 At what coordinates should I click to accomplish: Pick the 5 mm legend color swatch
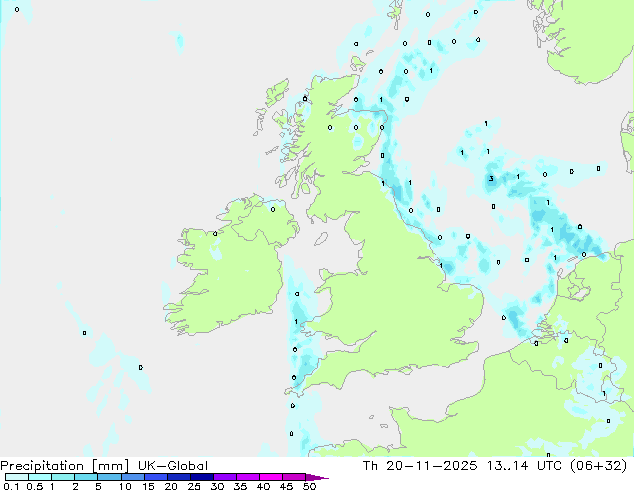[109, 477]
